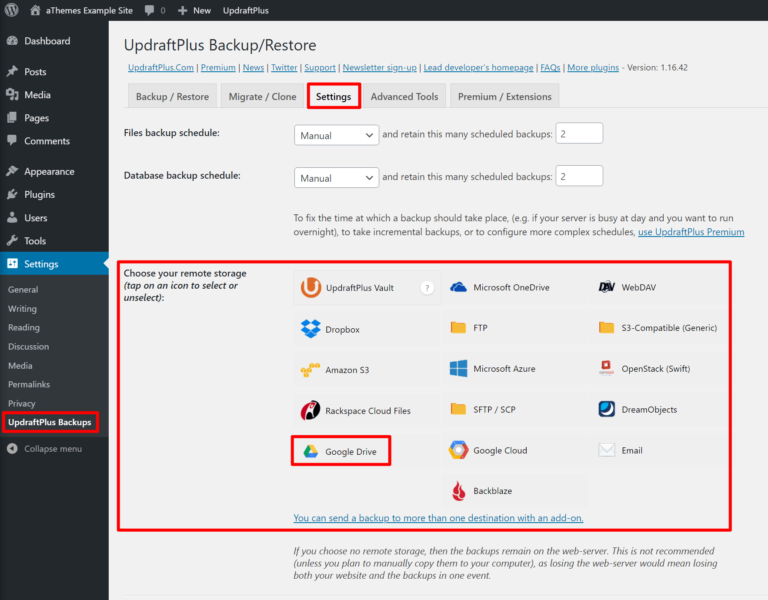Open the General settings submenu
Image resolution: width=768 pixels, height=600 pixels.
[23, 289]
